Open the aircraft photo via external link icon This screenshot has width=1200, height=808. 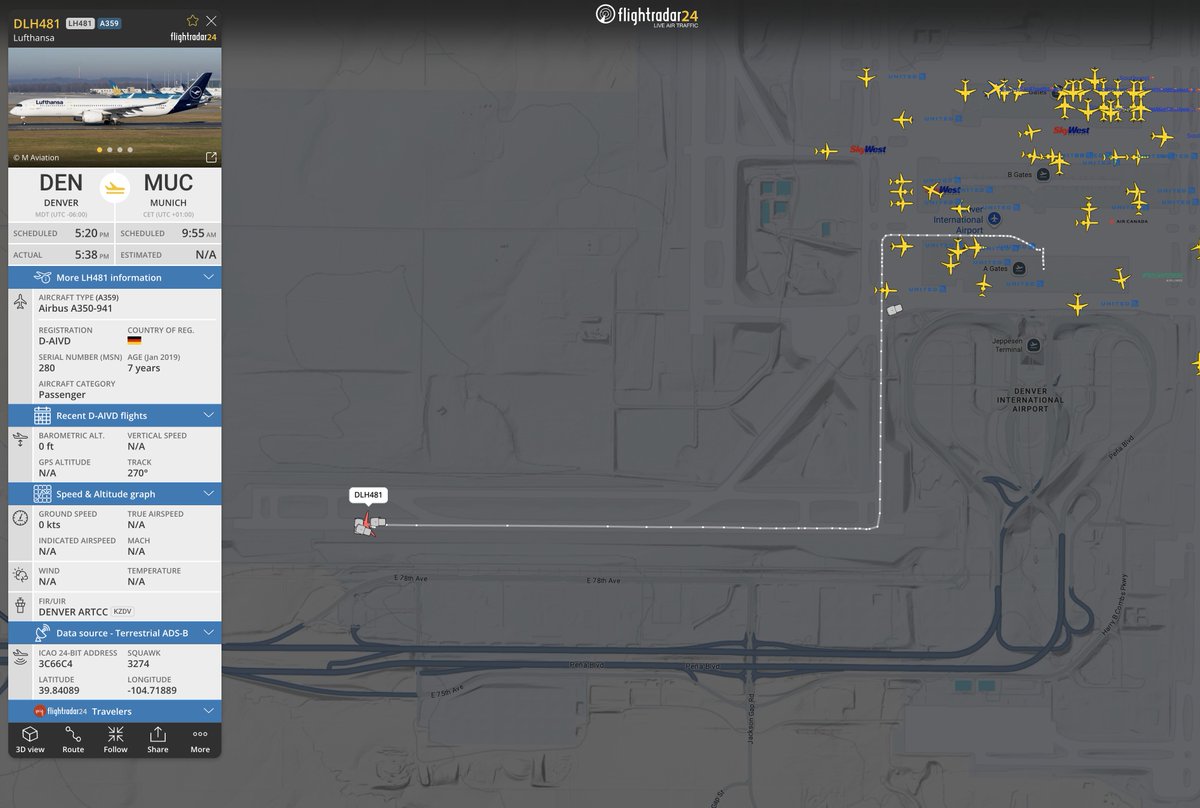[x=210, y=157]
